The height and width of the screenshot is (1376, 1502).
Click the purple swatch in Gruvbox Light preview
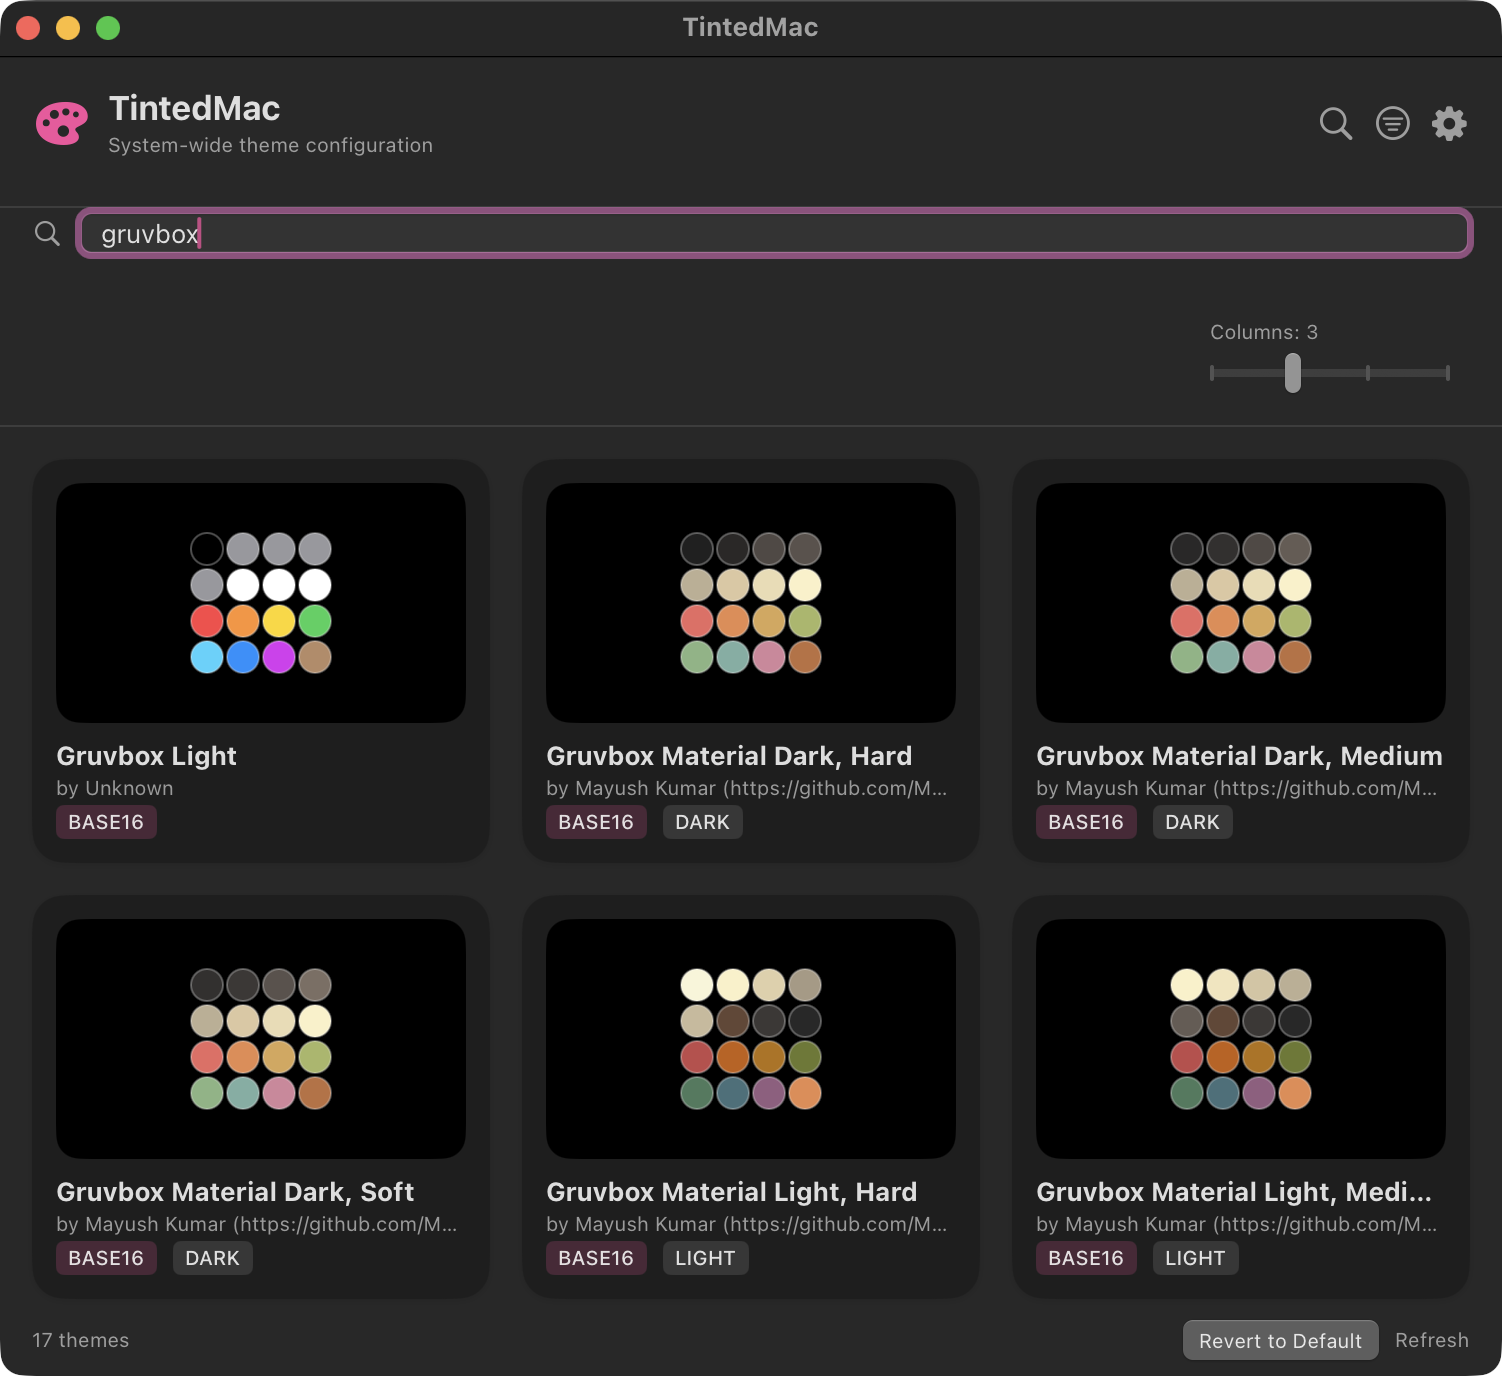tap(279, 657)
